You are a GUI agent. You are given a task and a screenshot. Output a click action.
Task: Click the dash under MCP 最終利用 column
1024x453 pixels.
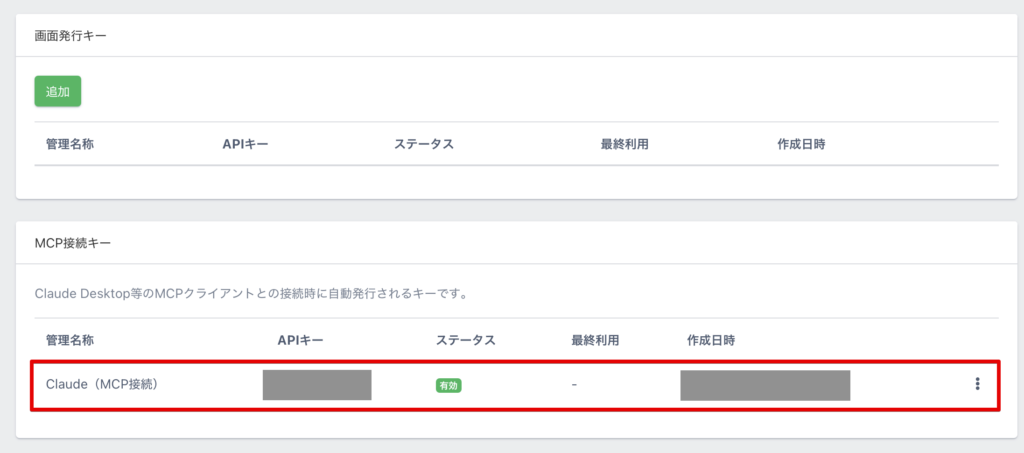click(574, 385)
